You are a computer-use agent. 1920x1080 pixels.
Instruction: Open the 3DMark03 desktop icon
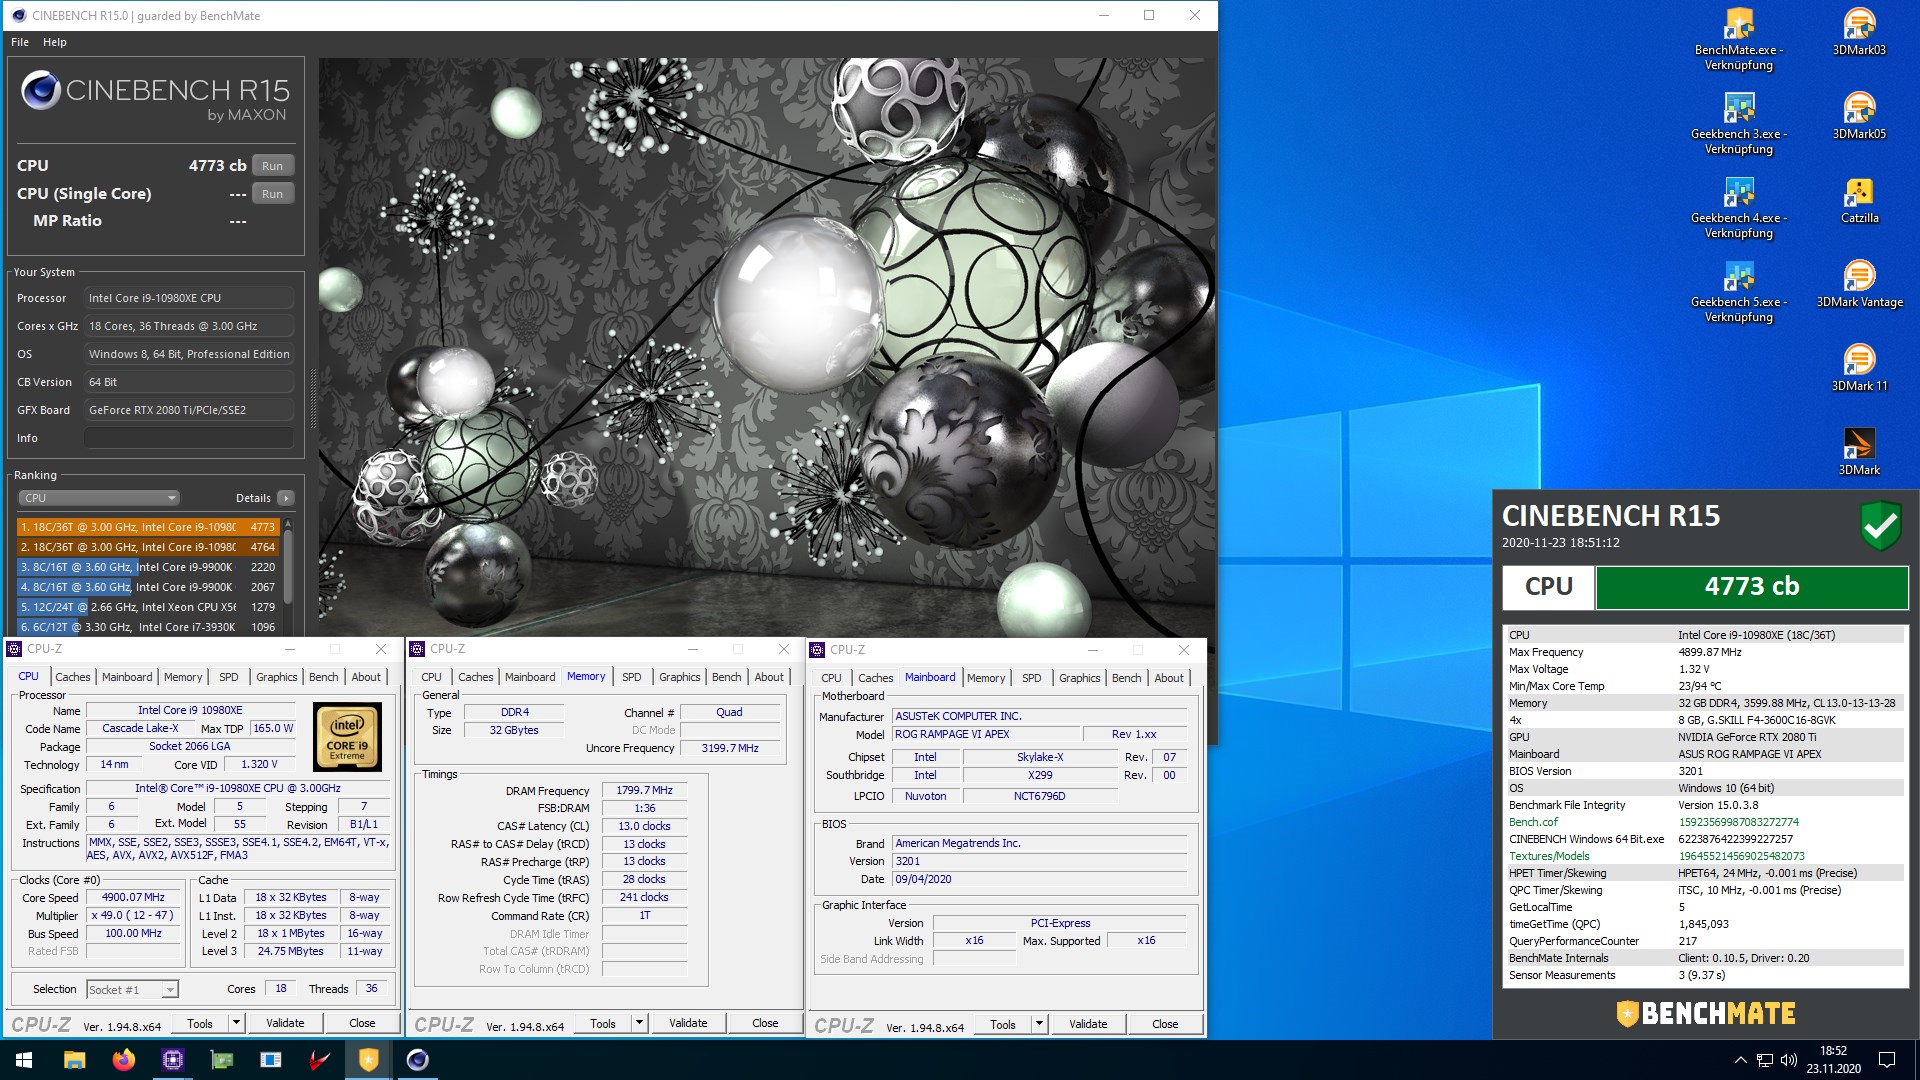click(1859, 32)
